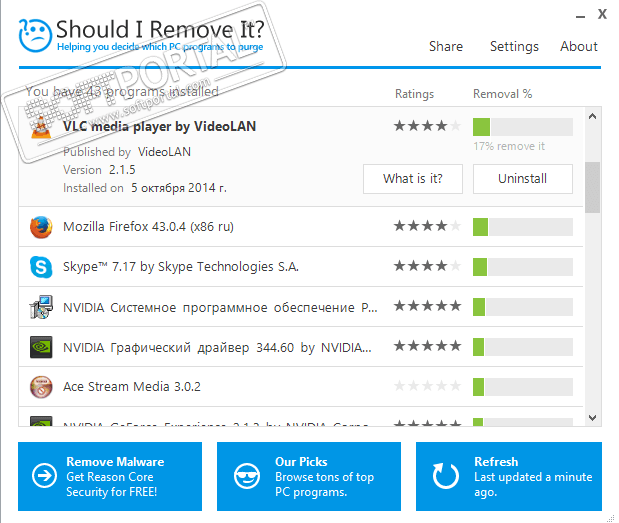Click the NVIDIA graphics driver star rating
The width and height of the screenshot is (619, 523).
[x=427, y=346]
